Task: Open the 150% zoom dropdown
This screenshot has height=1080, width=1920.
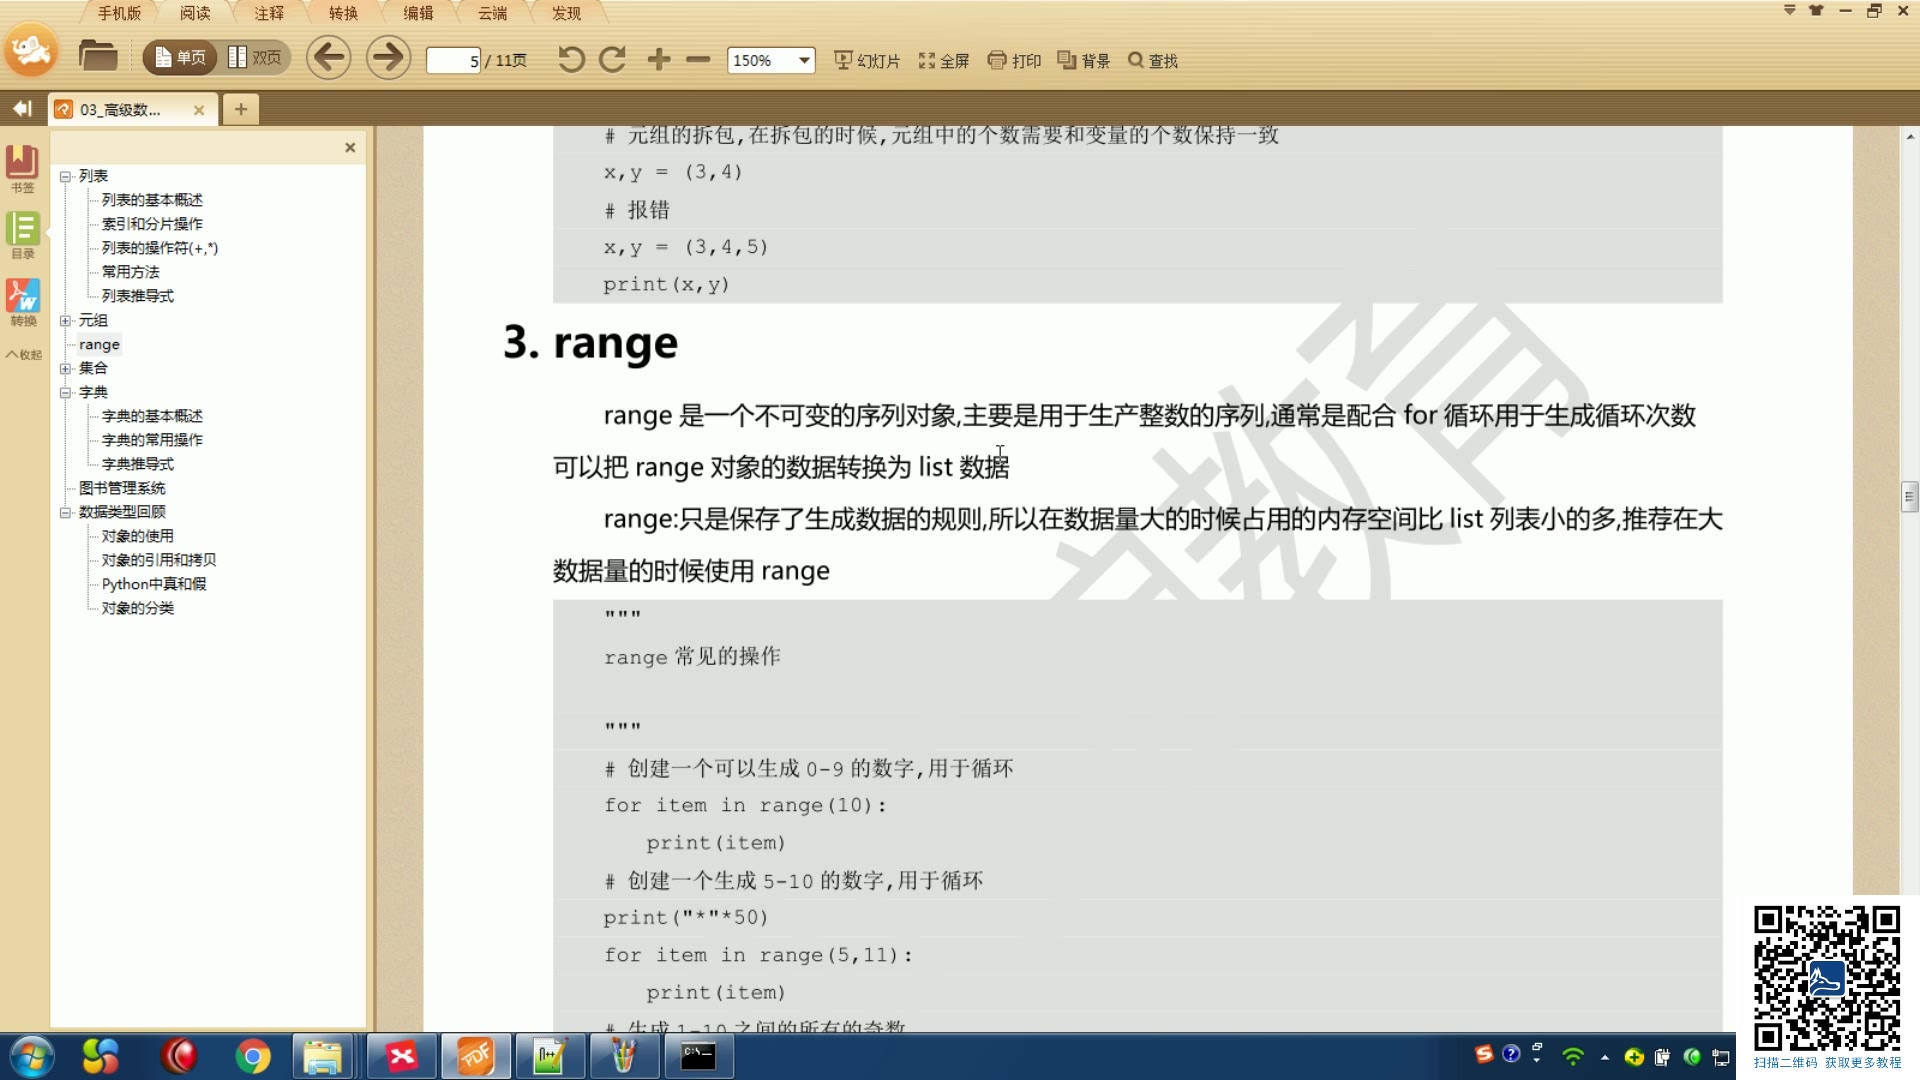Action: [x=804, y=61]
